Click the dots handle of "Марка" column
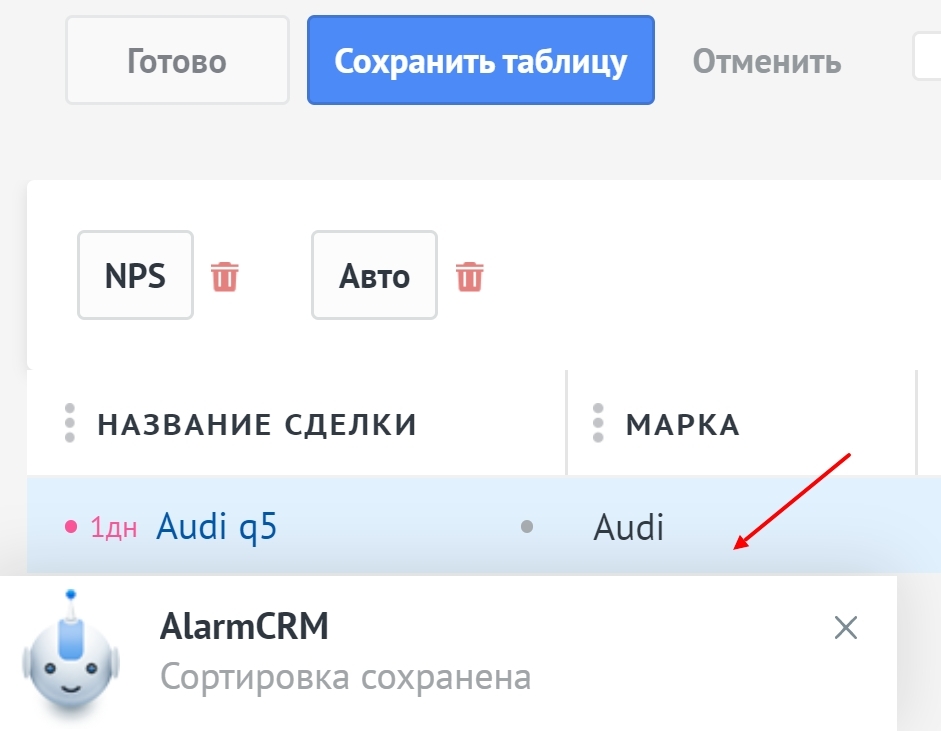941x731 pixels. [x=598, y=424]
